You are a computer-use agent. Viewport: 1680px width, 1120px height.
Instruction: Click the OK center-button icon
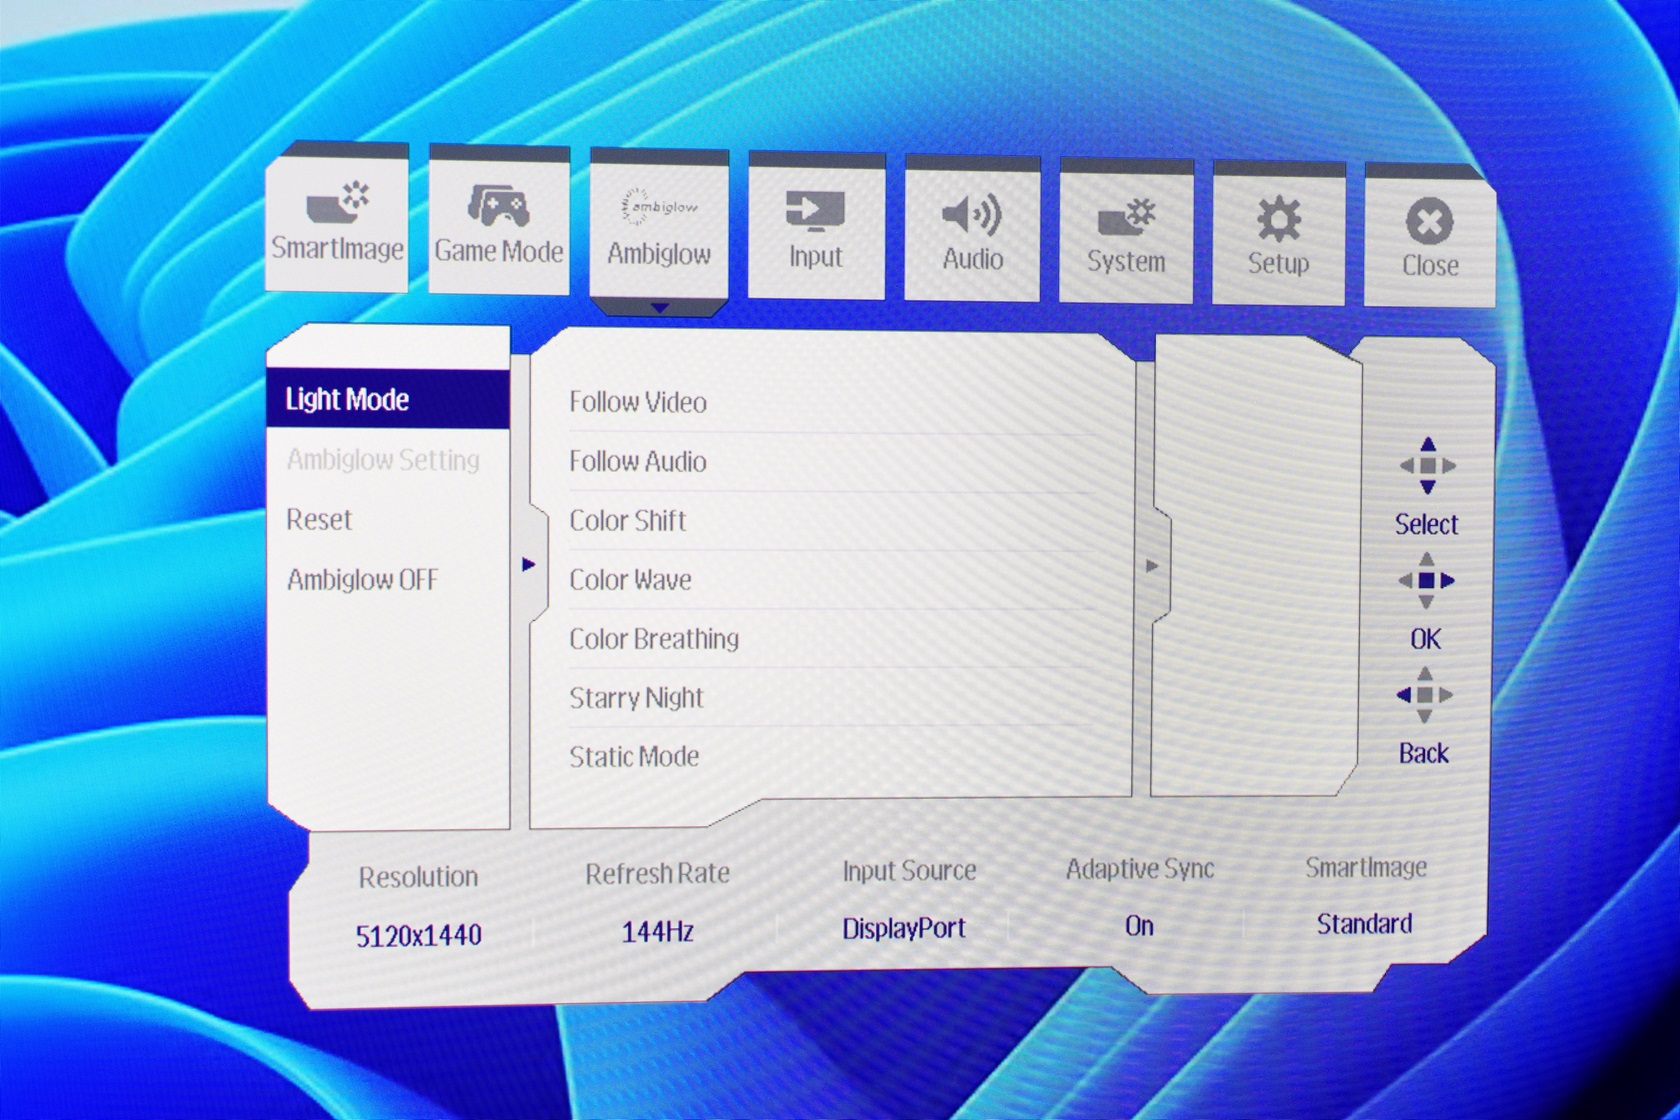click(1427, 581)
